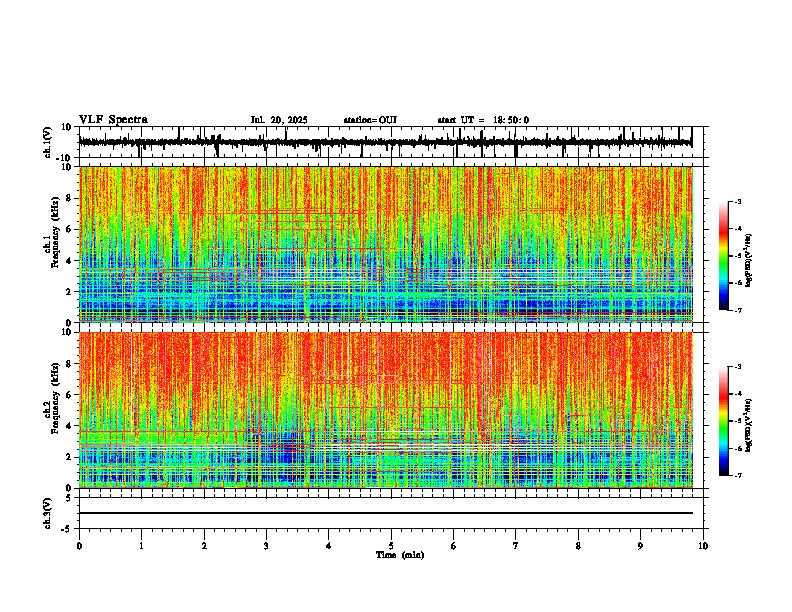Click the "start UT = 18:50:0" header text

point(483,120)
